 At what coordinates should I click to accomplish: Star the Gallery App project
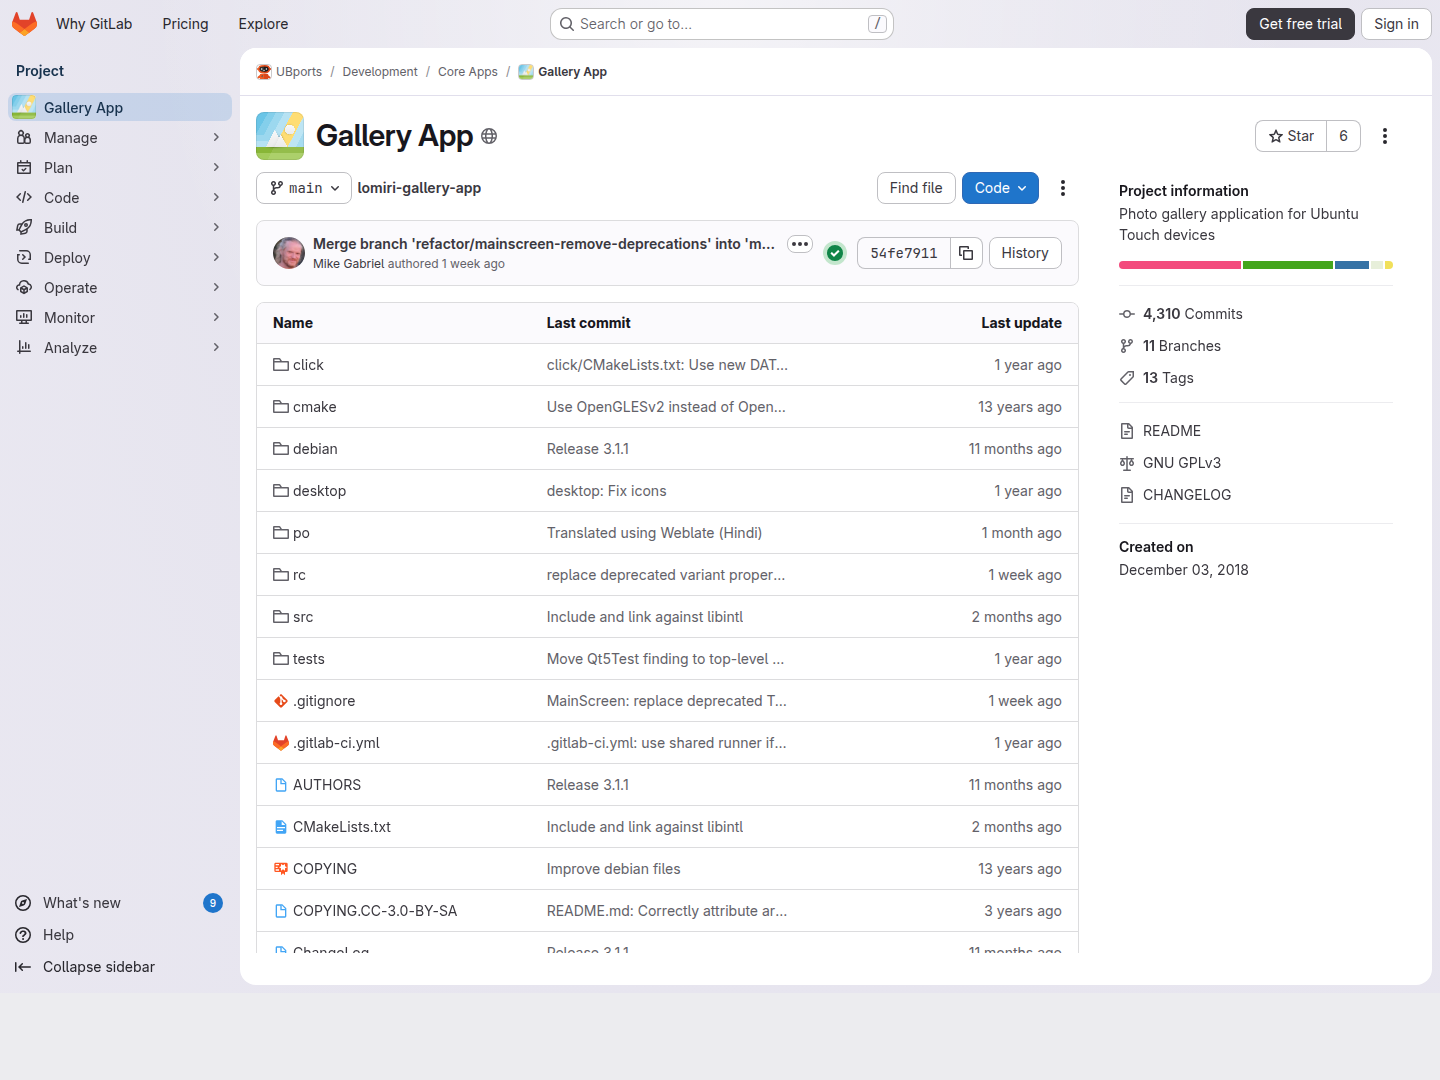[1291, 136]
